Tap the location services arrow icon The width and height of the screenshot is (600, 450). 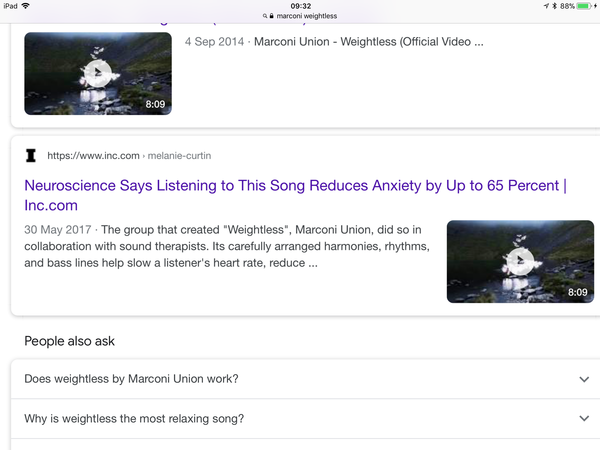pos(546,6)
